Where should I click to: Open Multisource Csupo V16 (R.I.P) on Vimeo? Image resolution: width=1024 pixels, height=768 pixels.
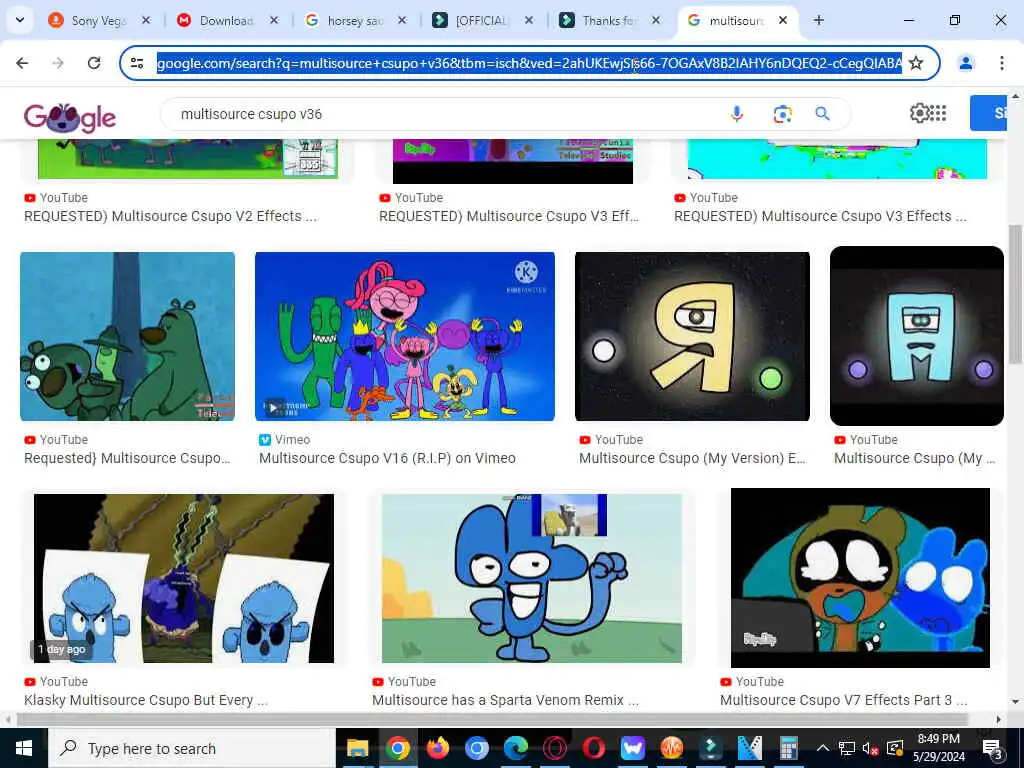point(387,458)
